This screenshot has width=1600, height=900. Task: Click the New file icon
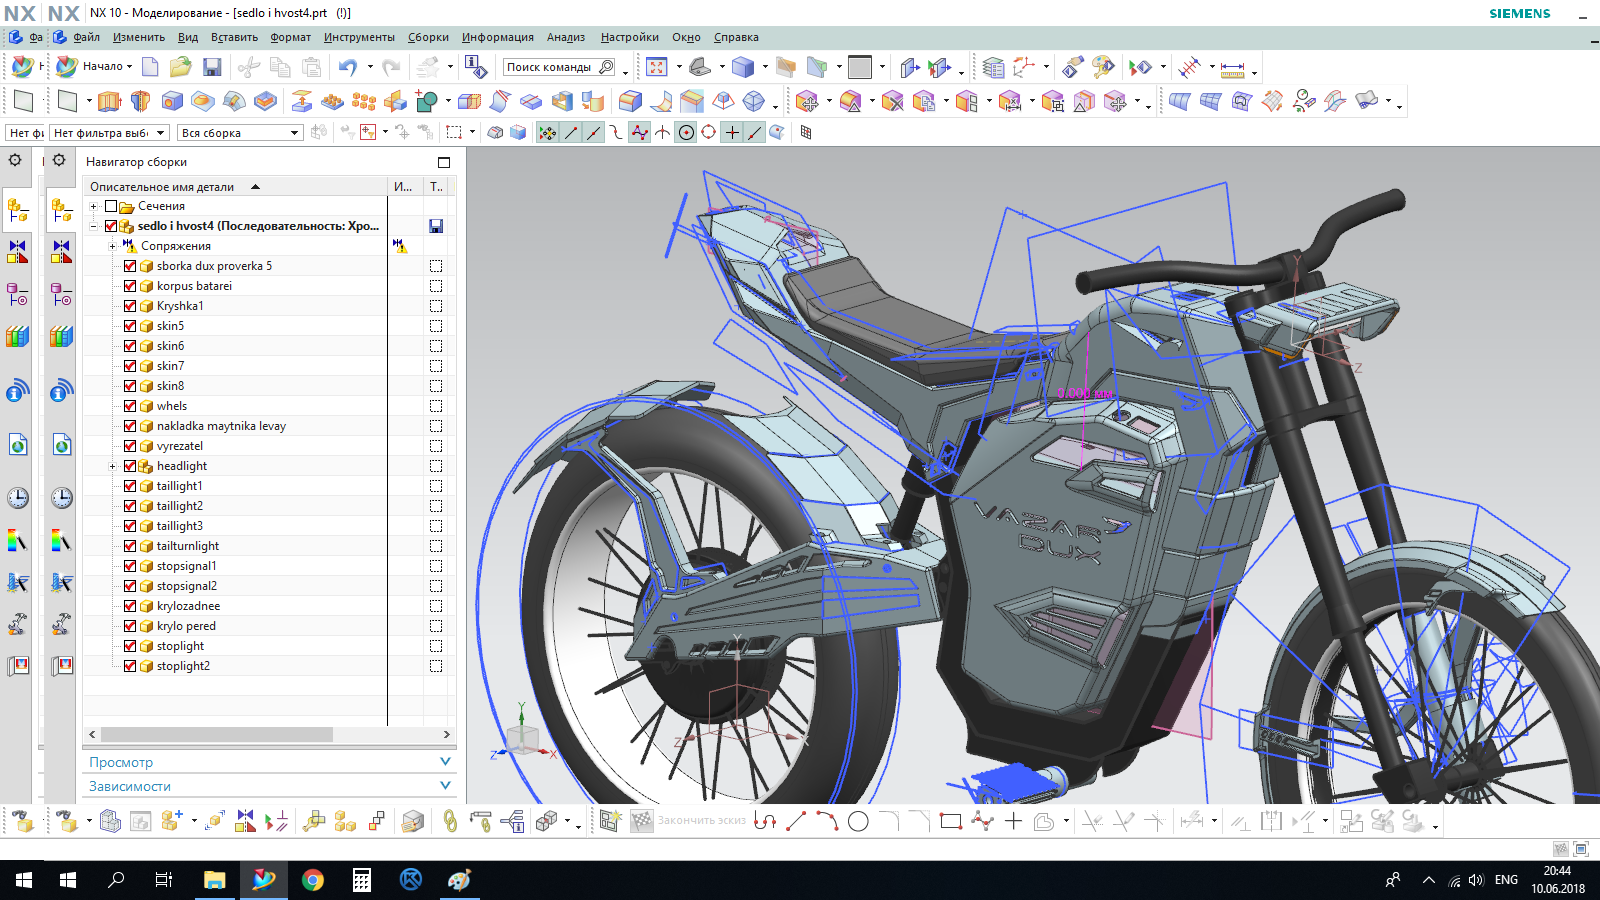[x=150, y=67]
